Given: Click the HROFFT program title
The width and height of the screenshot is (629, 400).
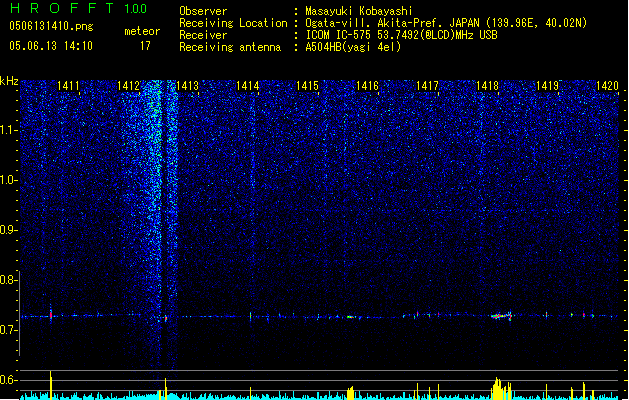Looking at the screenshot, I should click(x=62, y=8).
